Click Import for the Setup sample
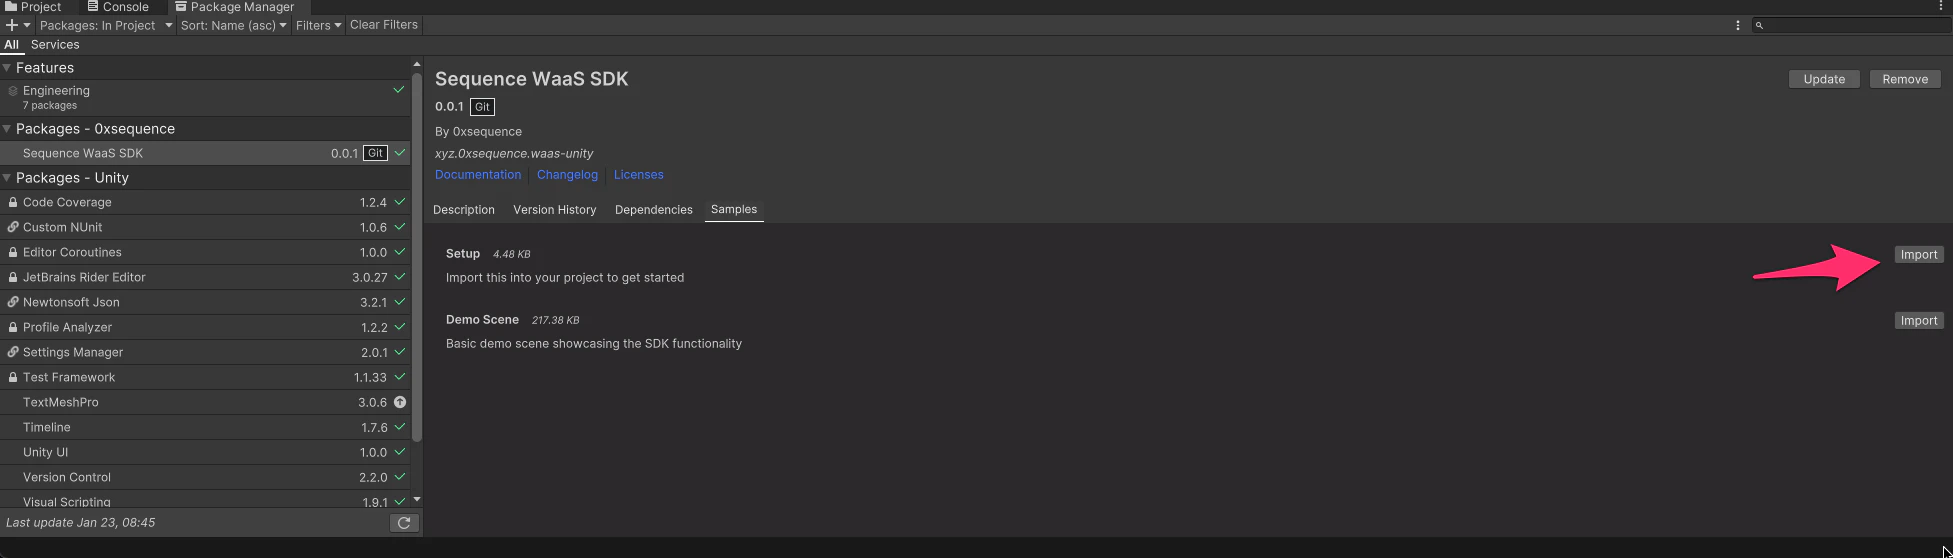The height and width of the screenshot is (558, 1953). click(1919, 255)
